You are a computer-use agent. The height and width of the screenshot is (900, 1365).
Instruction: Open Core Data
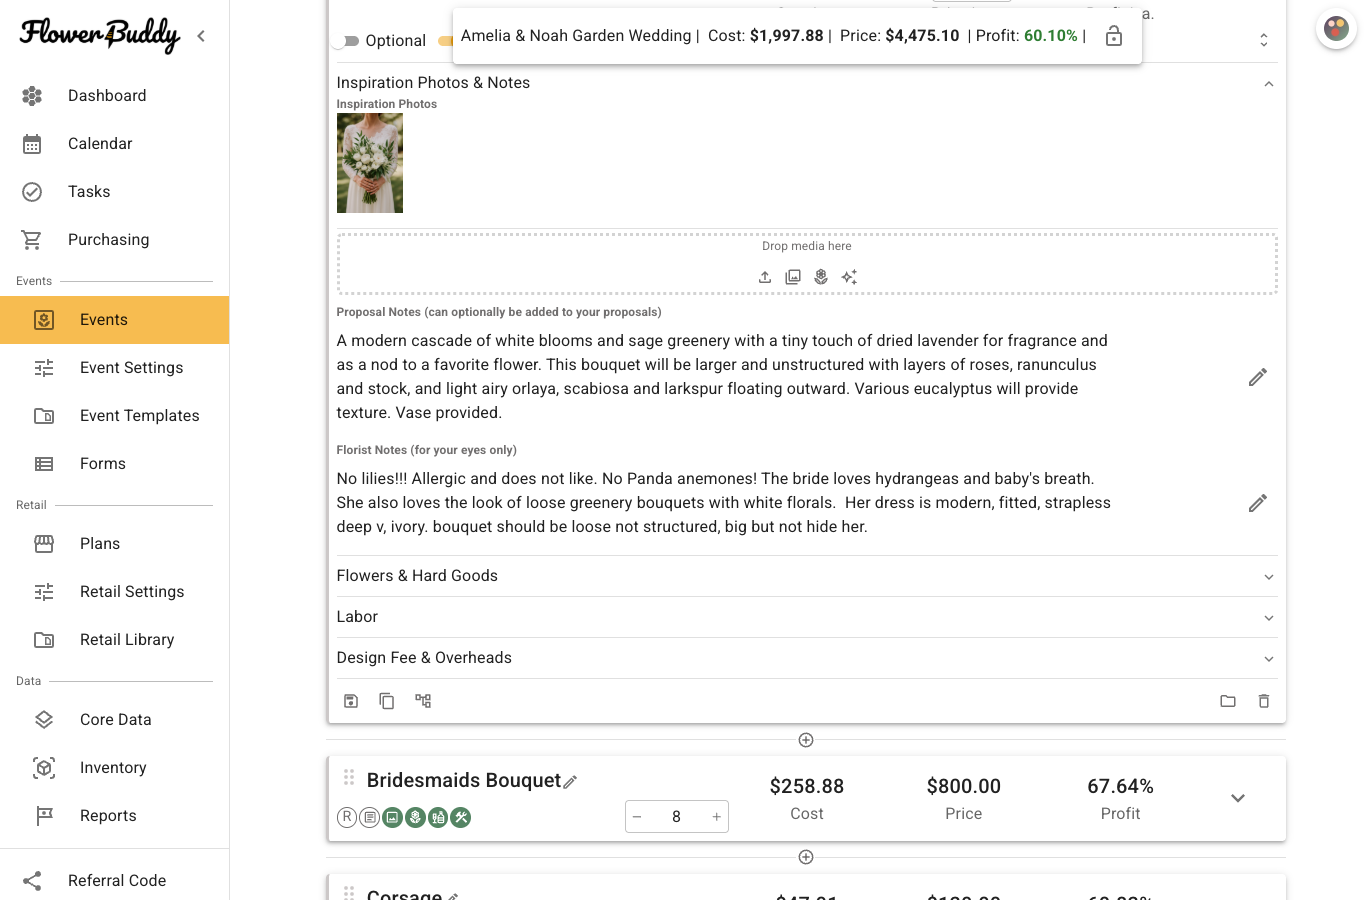click(x=114, y=720)
